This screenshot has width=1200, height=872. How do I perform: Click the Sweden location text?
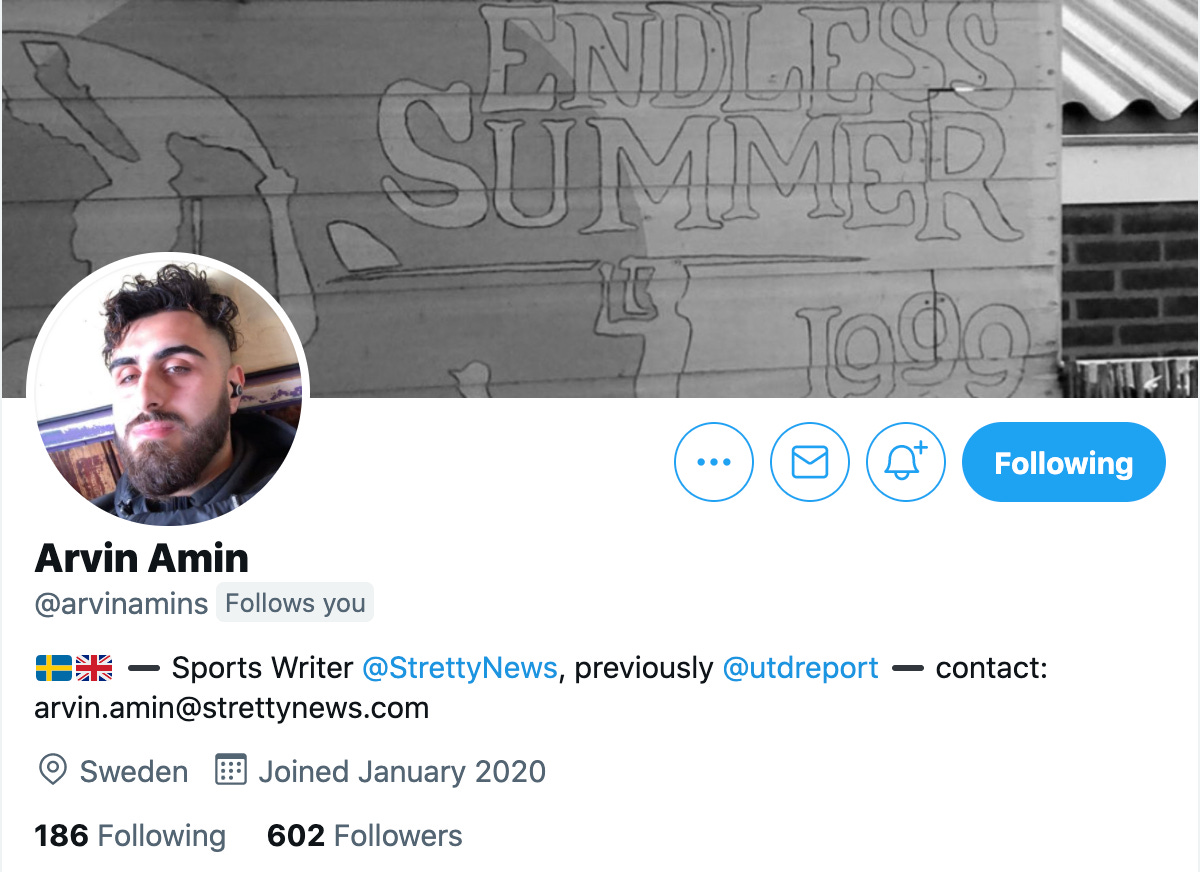pyautogui.click(x=134, y=772)
